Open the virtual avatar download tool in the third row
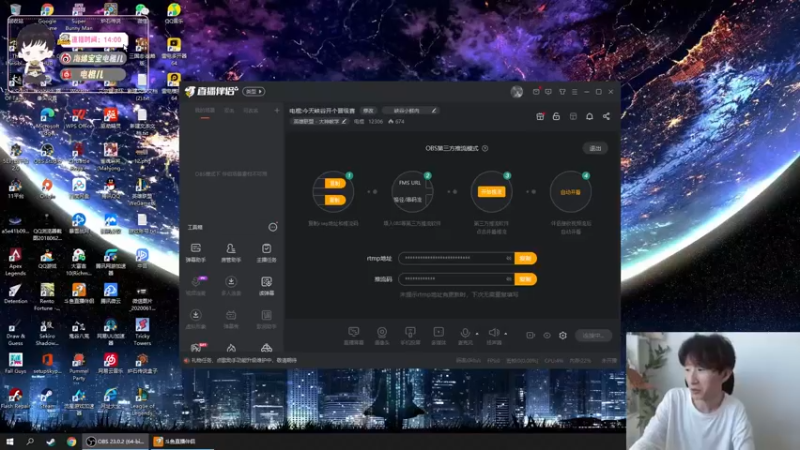Viewport: 800px width, 450px height. pyautogui.click(x=195, y=319)
